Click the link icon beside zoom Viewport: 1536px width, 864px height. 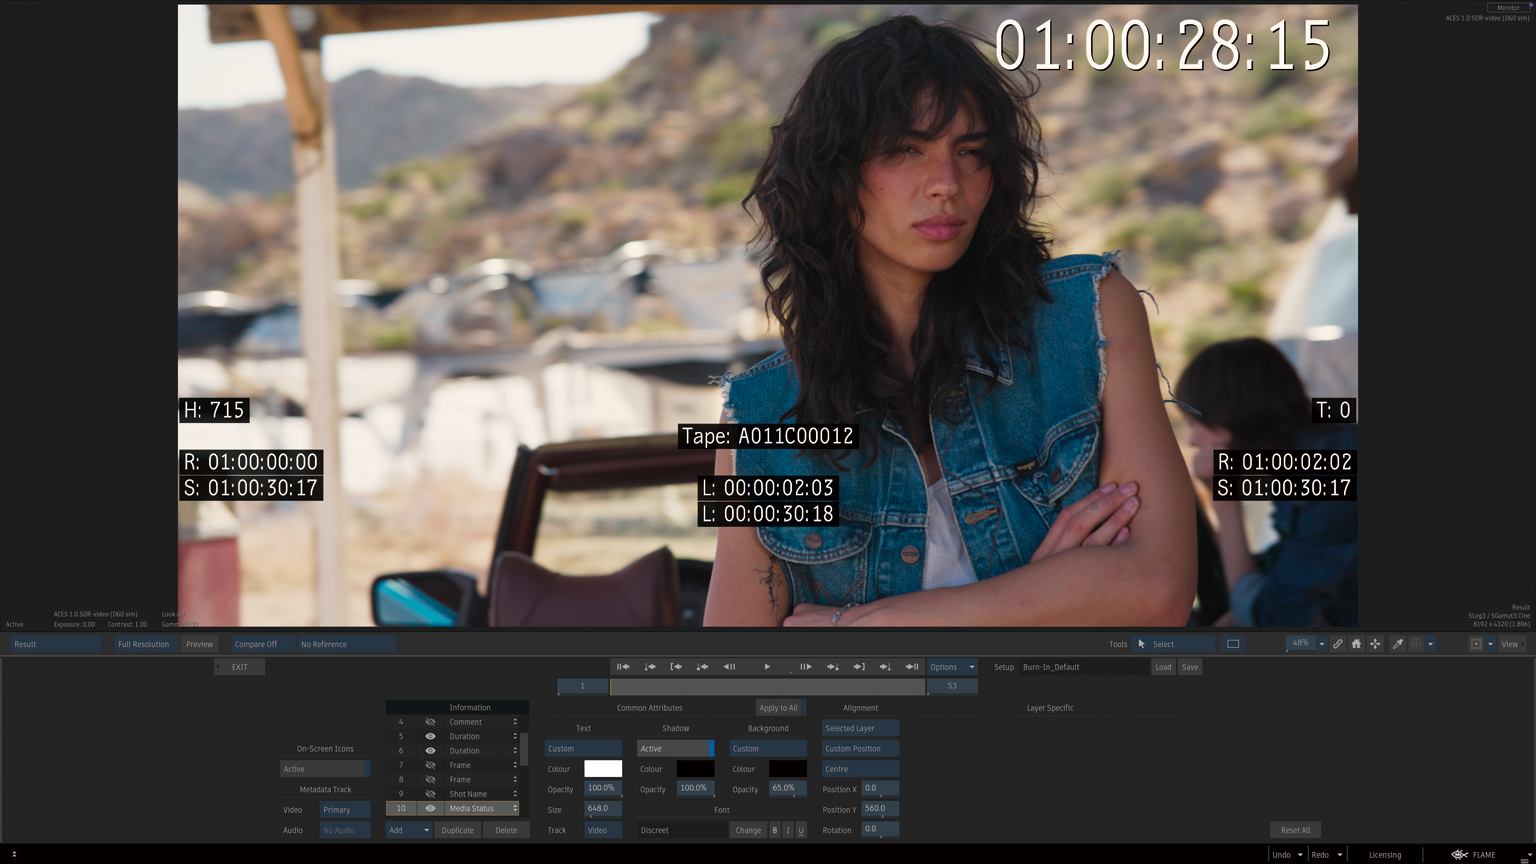(x=1337, y=644)
